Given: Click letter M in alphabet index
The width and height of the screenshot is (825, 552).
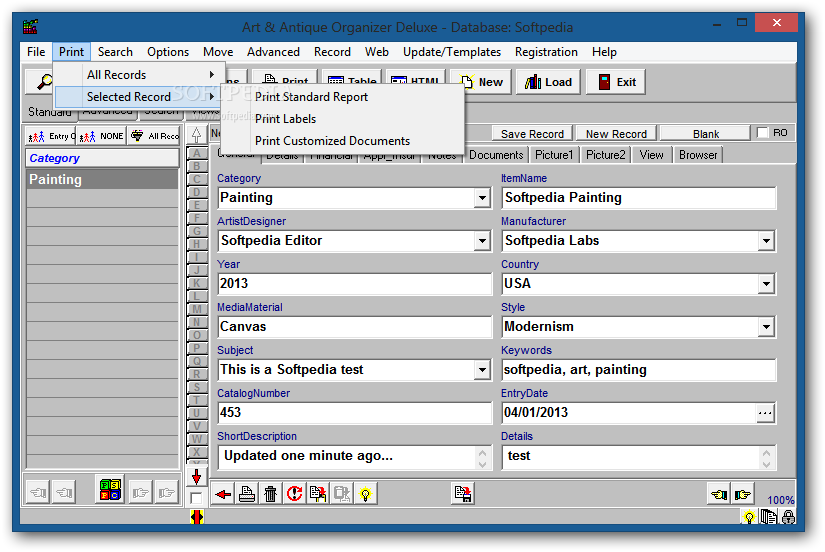Looking at the screenshot, I should 196,309.
